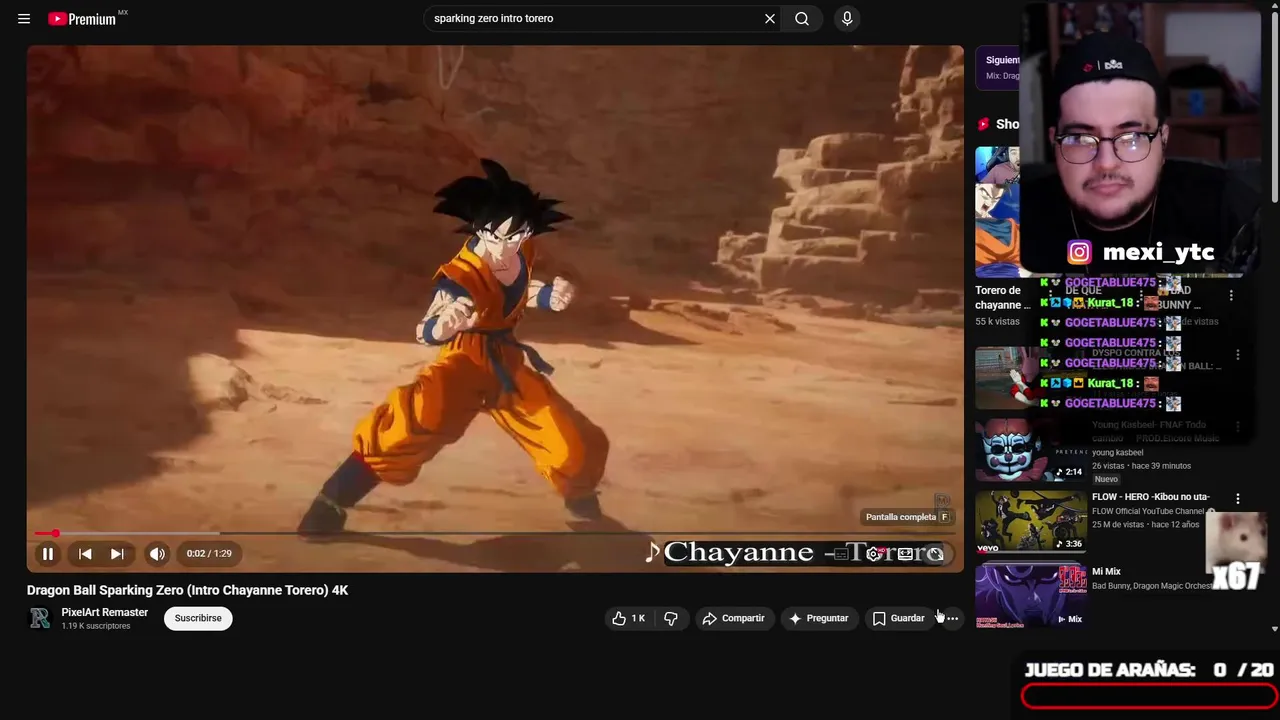This screenshot has height=720, width=1280.
Task: Click the Shorts section heading icon
Action: [984, 125]
